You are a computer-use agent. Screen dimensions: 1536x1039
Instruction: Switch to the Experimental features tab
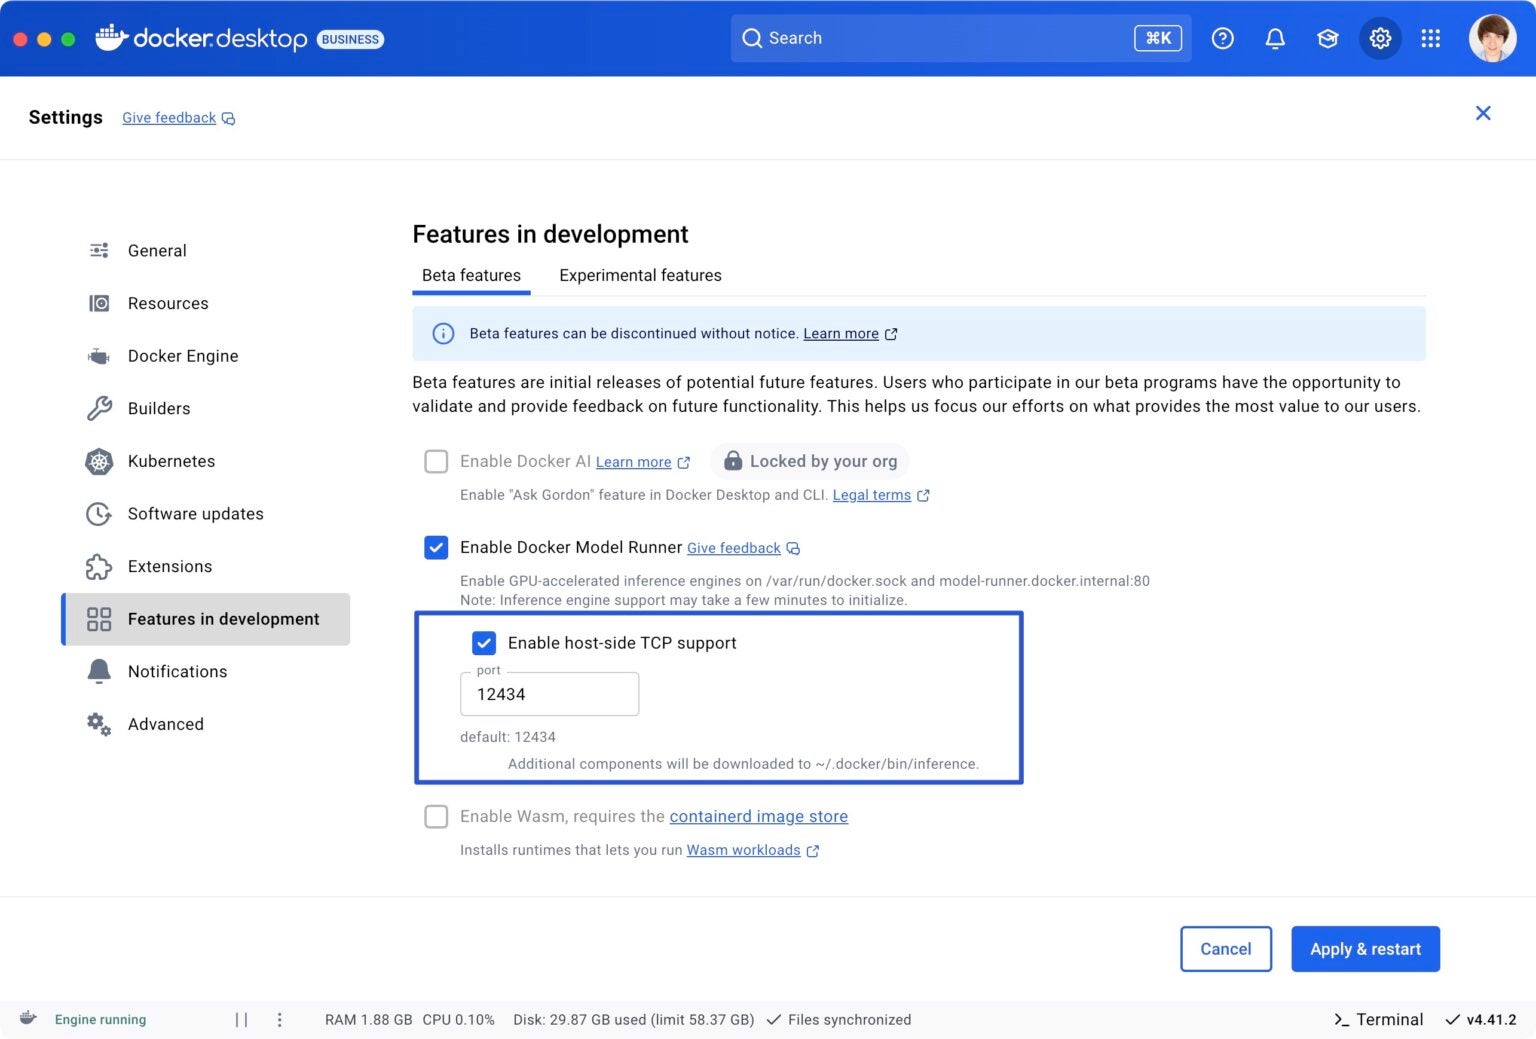coord(640,275)
